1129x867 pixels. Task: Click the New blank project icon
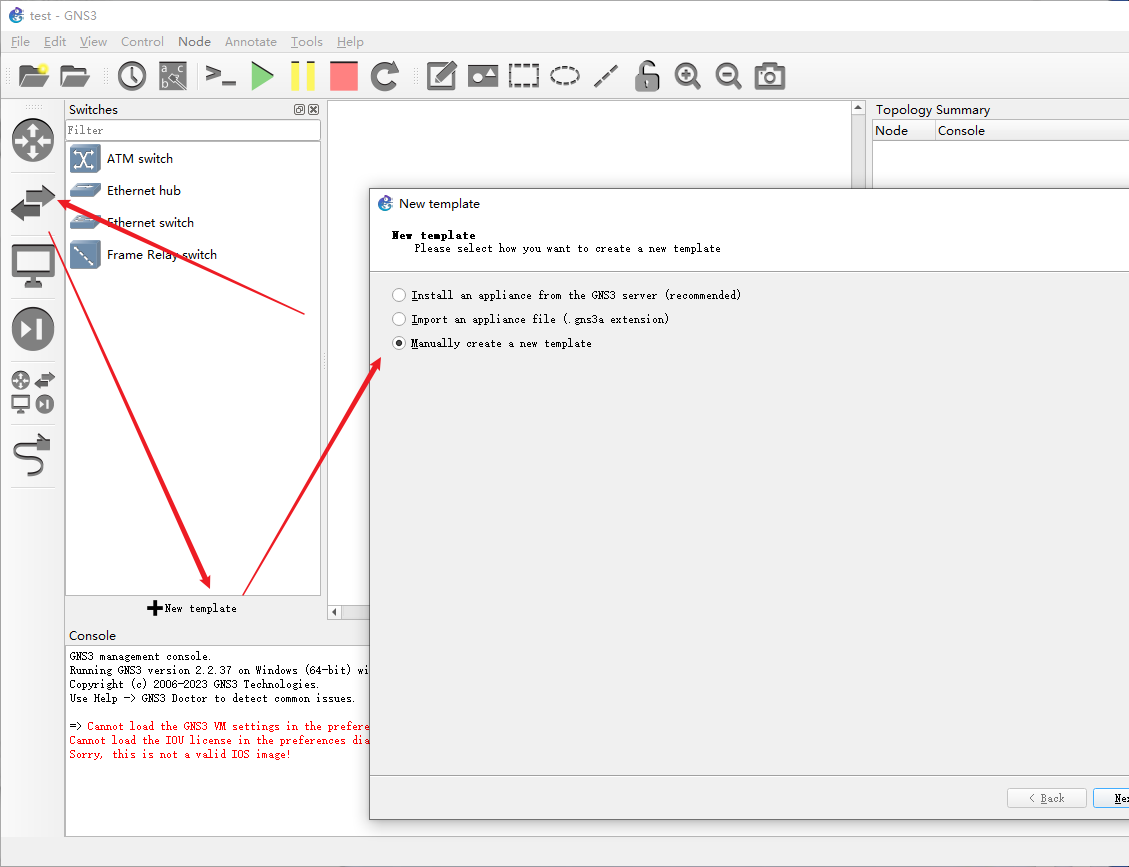(x=34, y=76)
